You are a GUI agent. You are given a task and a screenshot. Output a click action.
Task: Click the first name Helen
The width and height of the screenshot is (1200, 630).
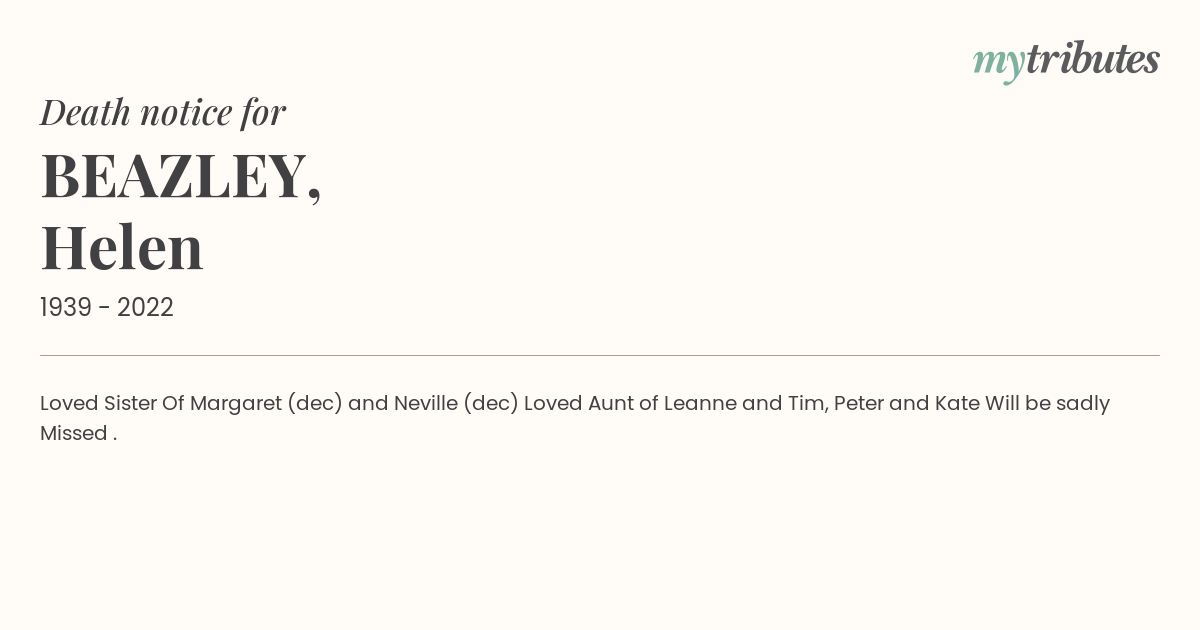[122, 248]
